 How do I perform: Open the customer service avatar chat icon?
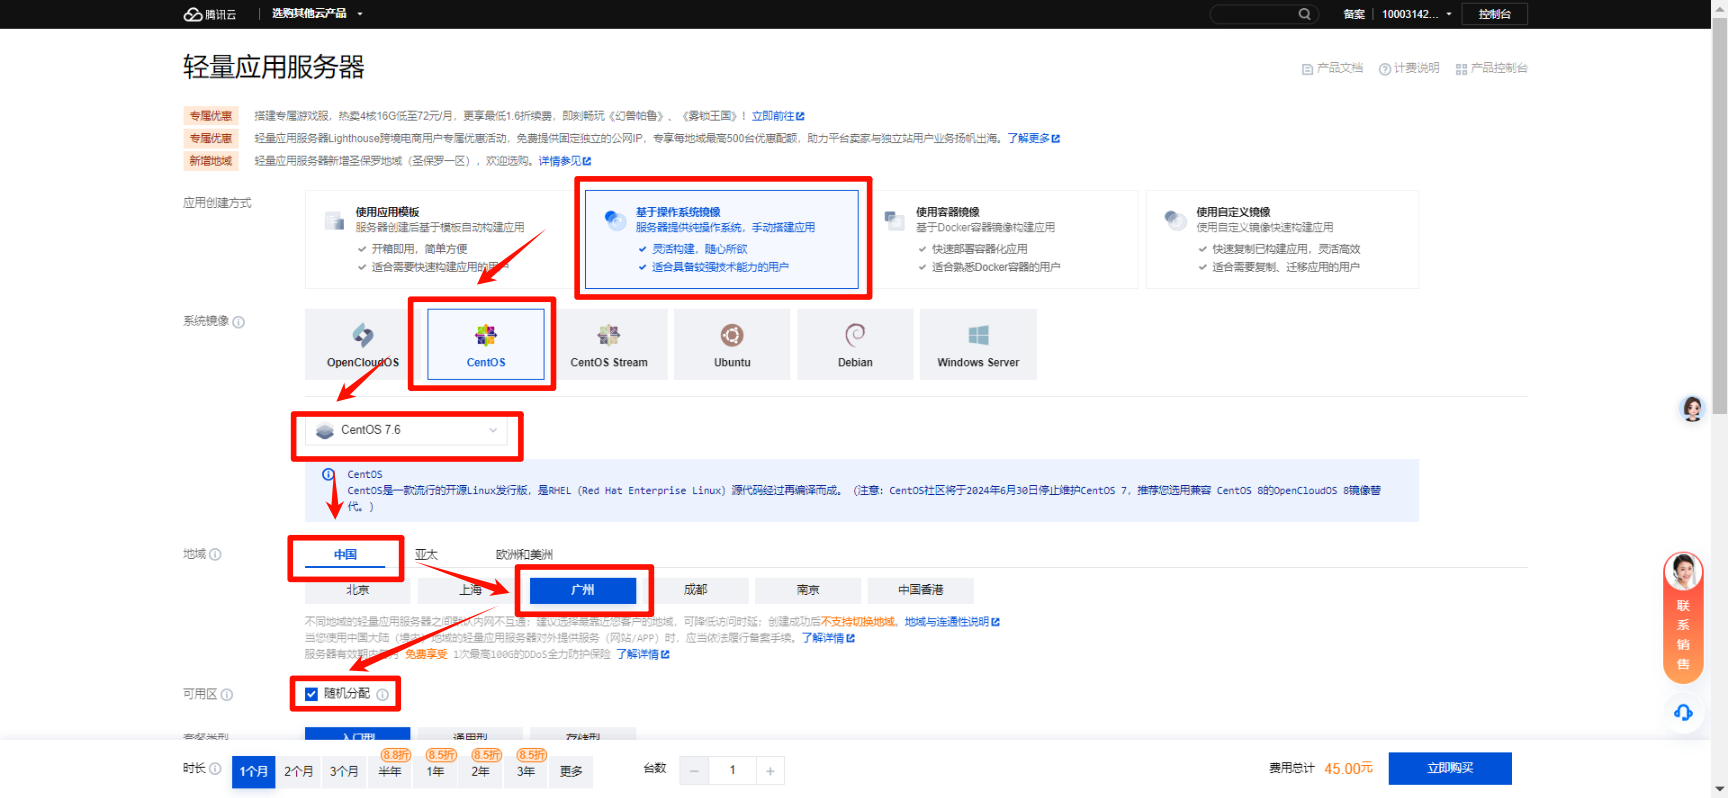click(x=1692, y=409)
